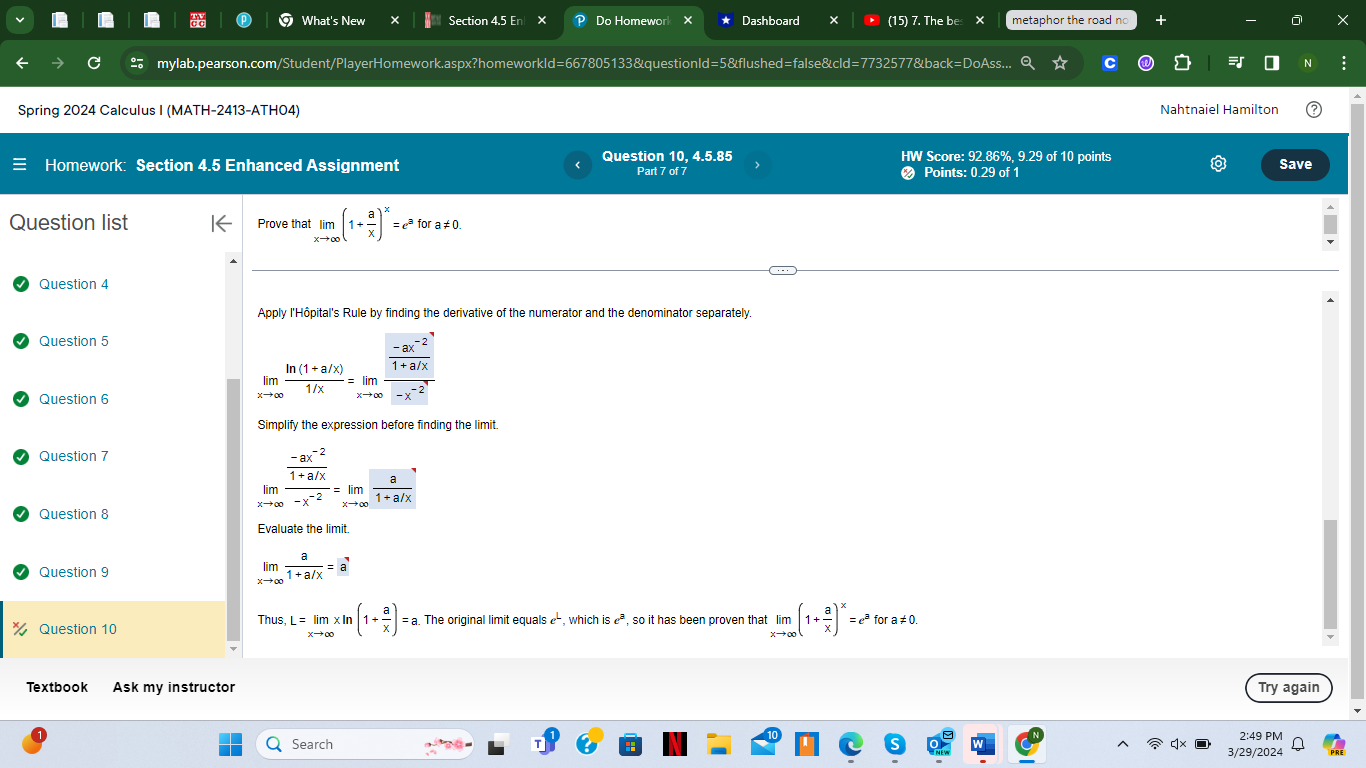Open the homework question list hamburger menu

[17, 164]
